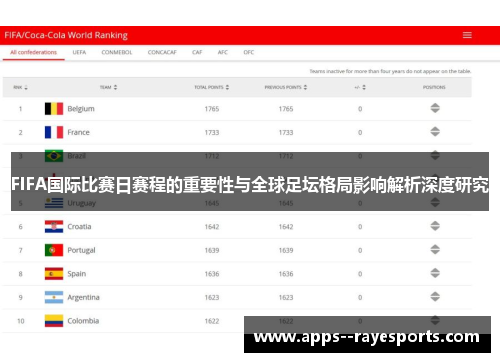Open the hamburger menu icon
Image resolution: width=500 pixels, height=362 pixels.
[467, 35]
